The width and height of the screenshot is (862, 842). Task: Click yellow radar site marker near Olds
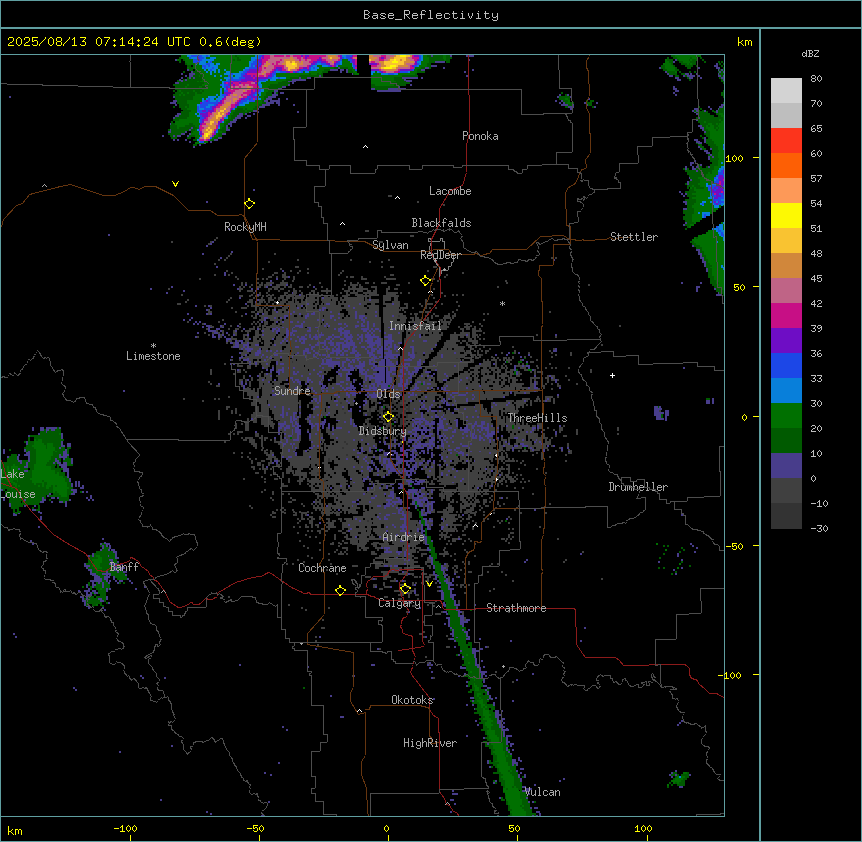pos(388,417)
